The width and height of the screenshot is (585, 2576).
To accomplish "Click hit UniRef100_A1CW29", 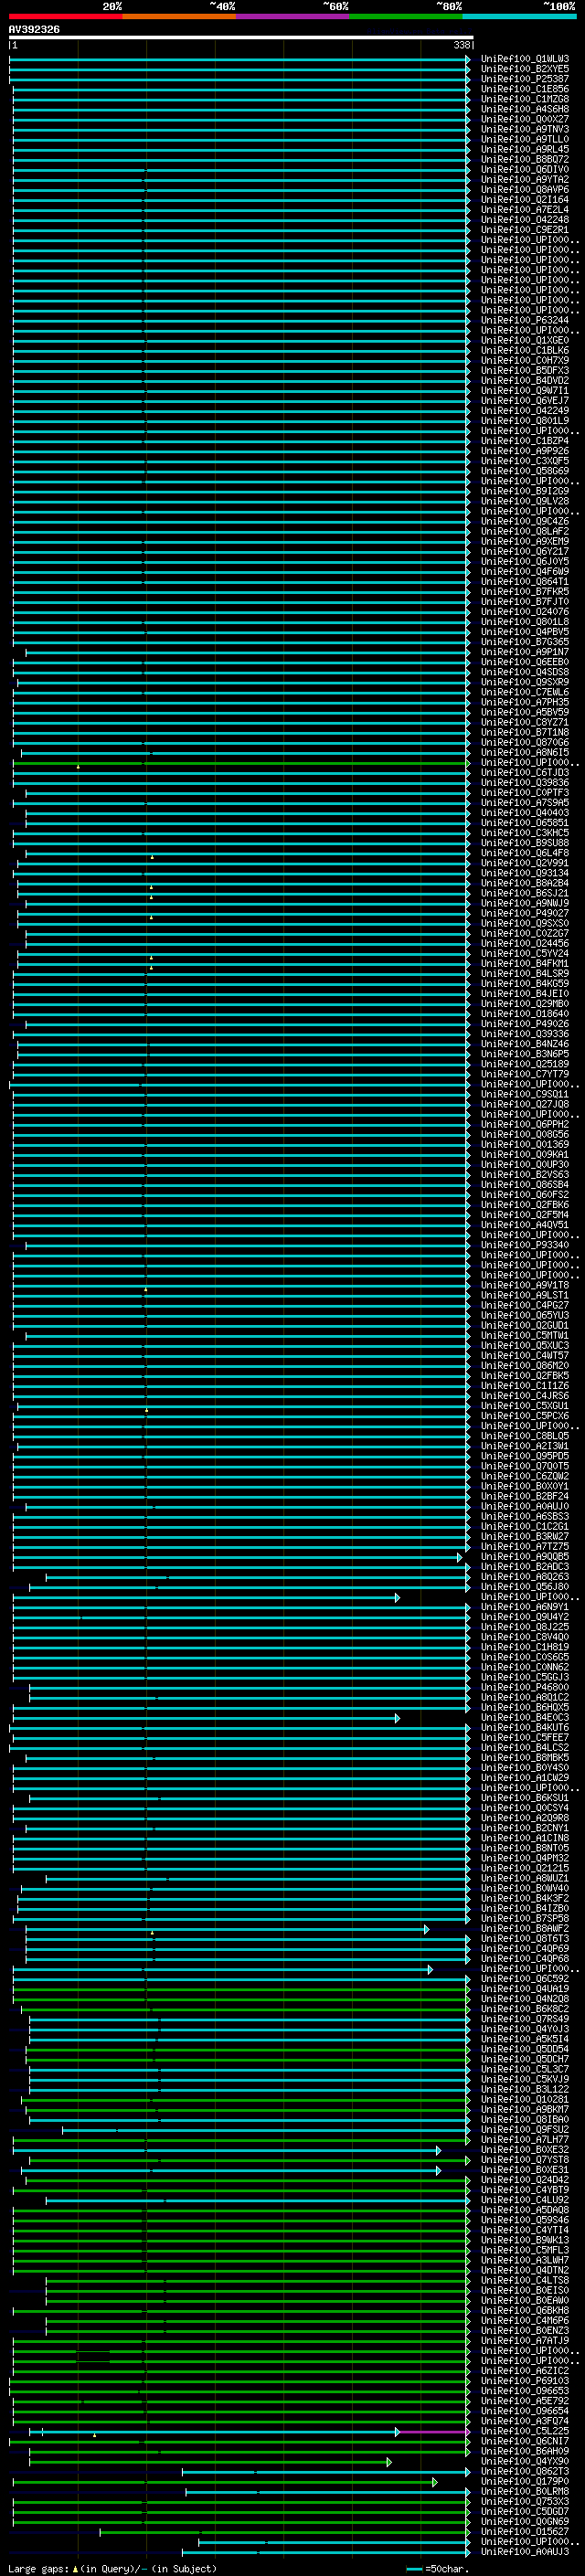I will (525, 1777).
